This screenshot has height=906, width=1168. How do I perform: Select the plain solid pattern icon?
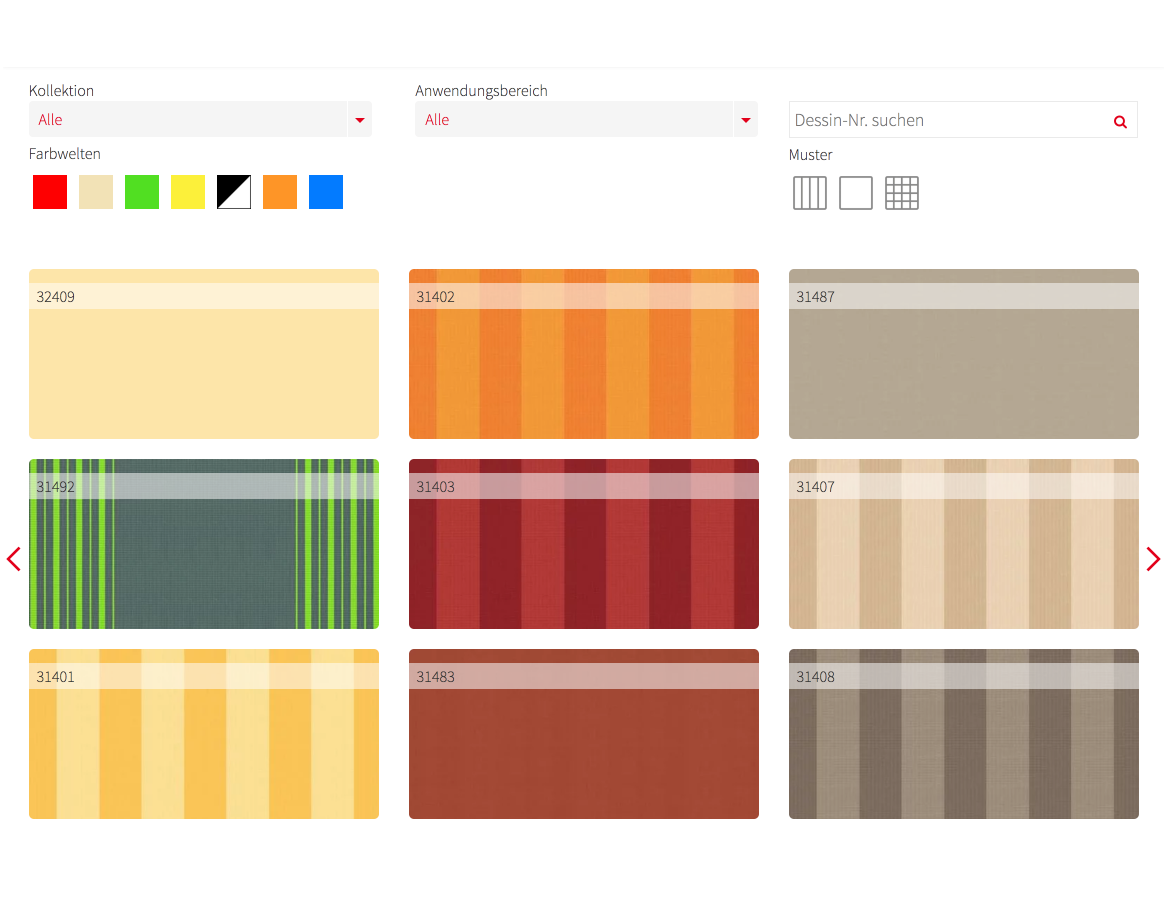(x=856, y=193)
